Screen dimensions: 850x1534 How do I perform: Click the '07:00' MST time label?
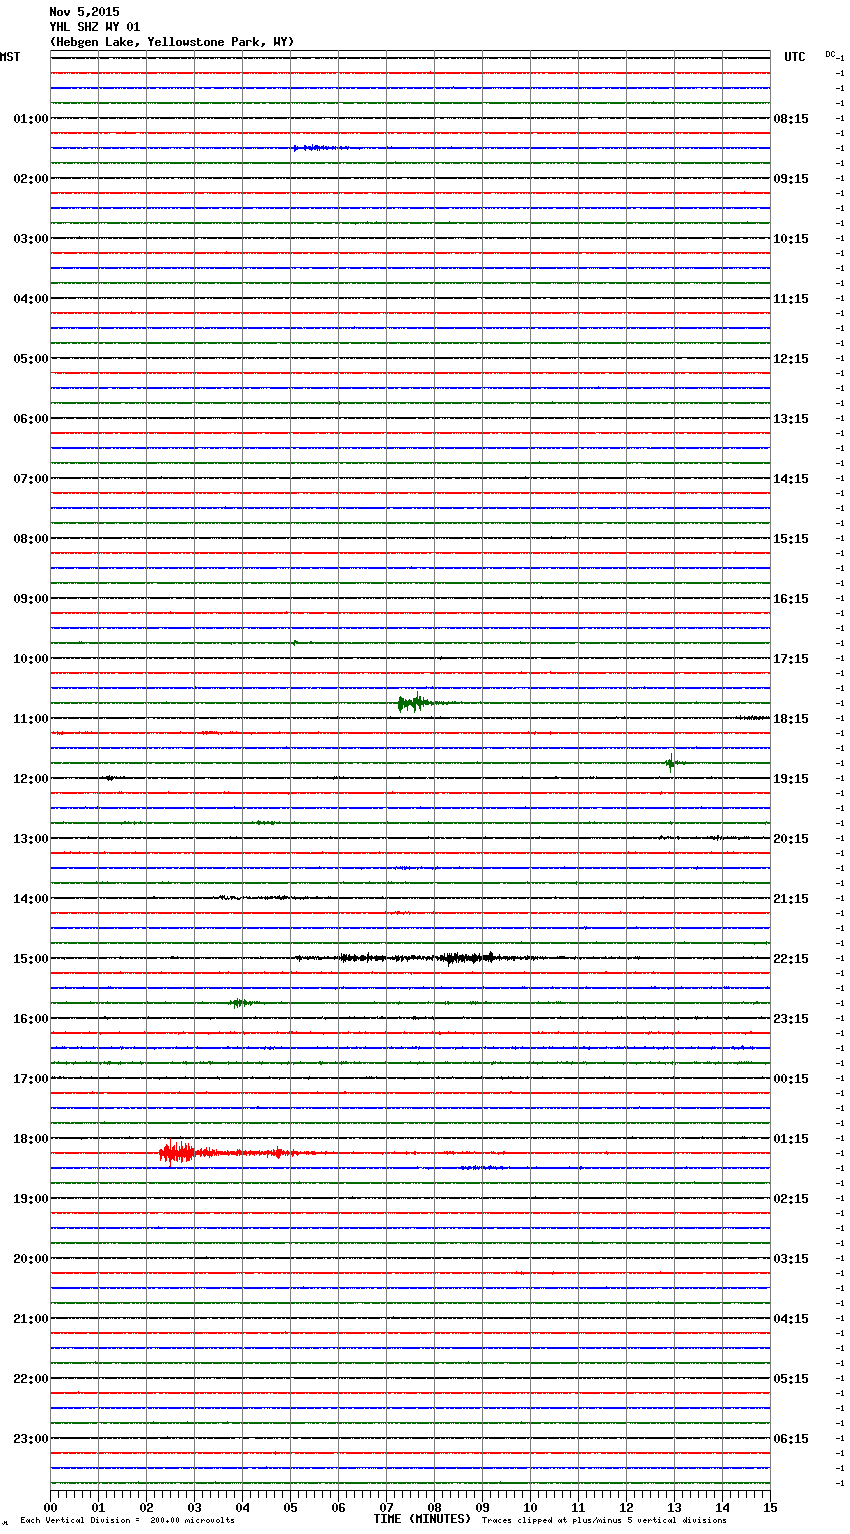click(x=30, y=479)
